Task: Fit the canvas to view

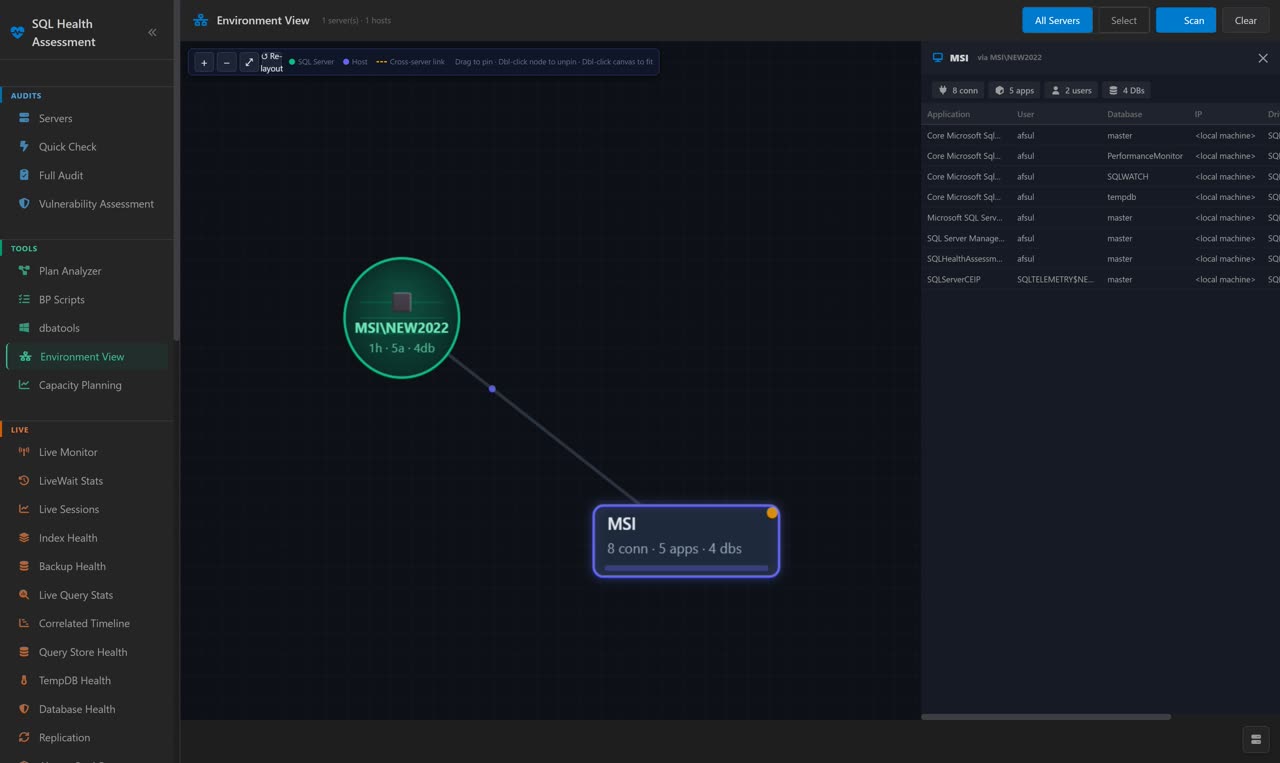Action: 248,61
